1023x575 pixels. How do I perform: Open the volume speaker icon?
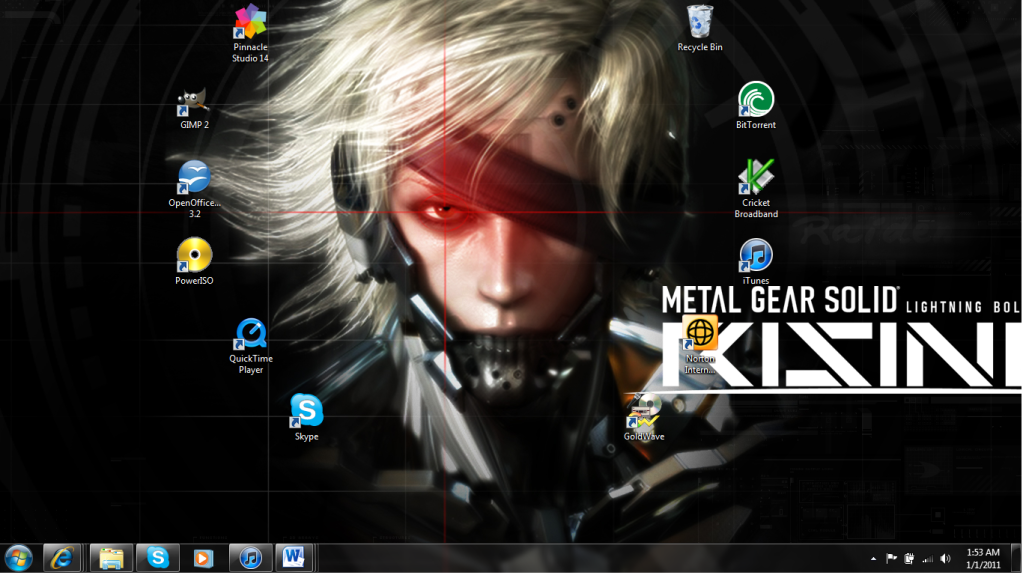pos(945,559)
